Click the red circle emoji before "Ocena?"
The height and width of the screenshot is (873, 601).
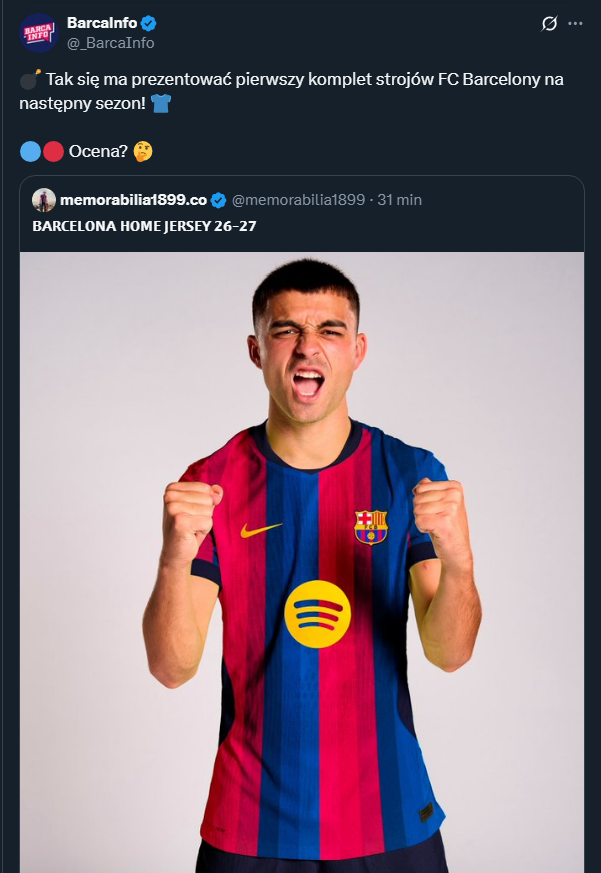click(53, 152)
